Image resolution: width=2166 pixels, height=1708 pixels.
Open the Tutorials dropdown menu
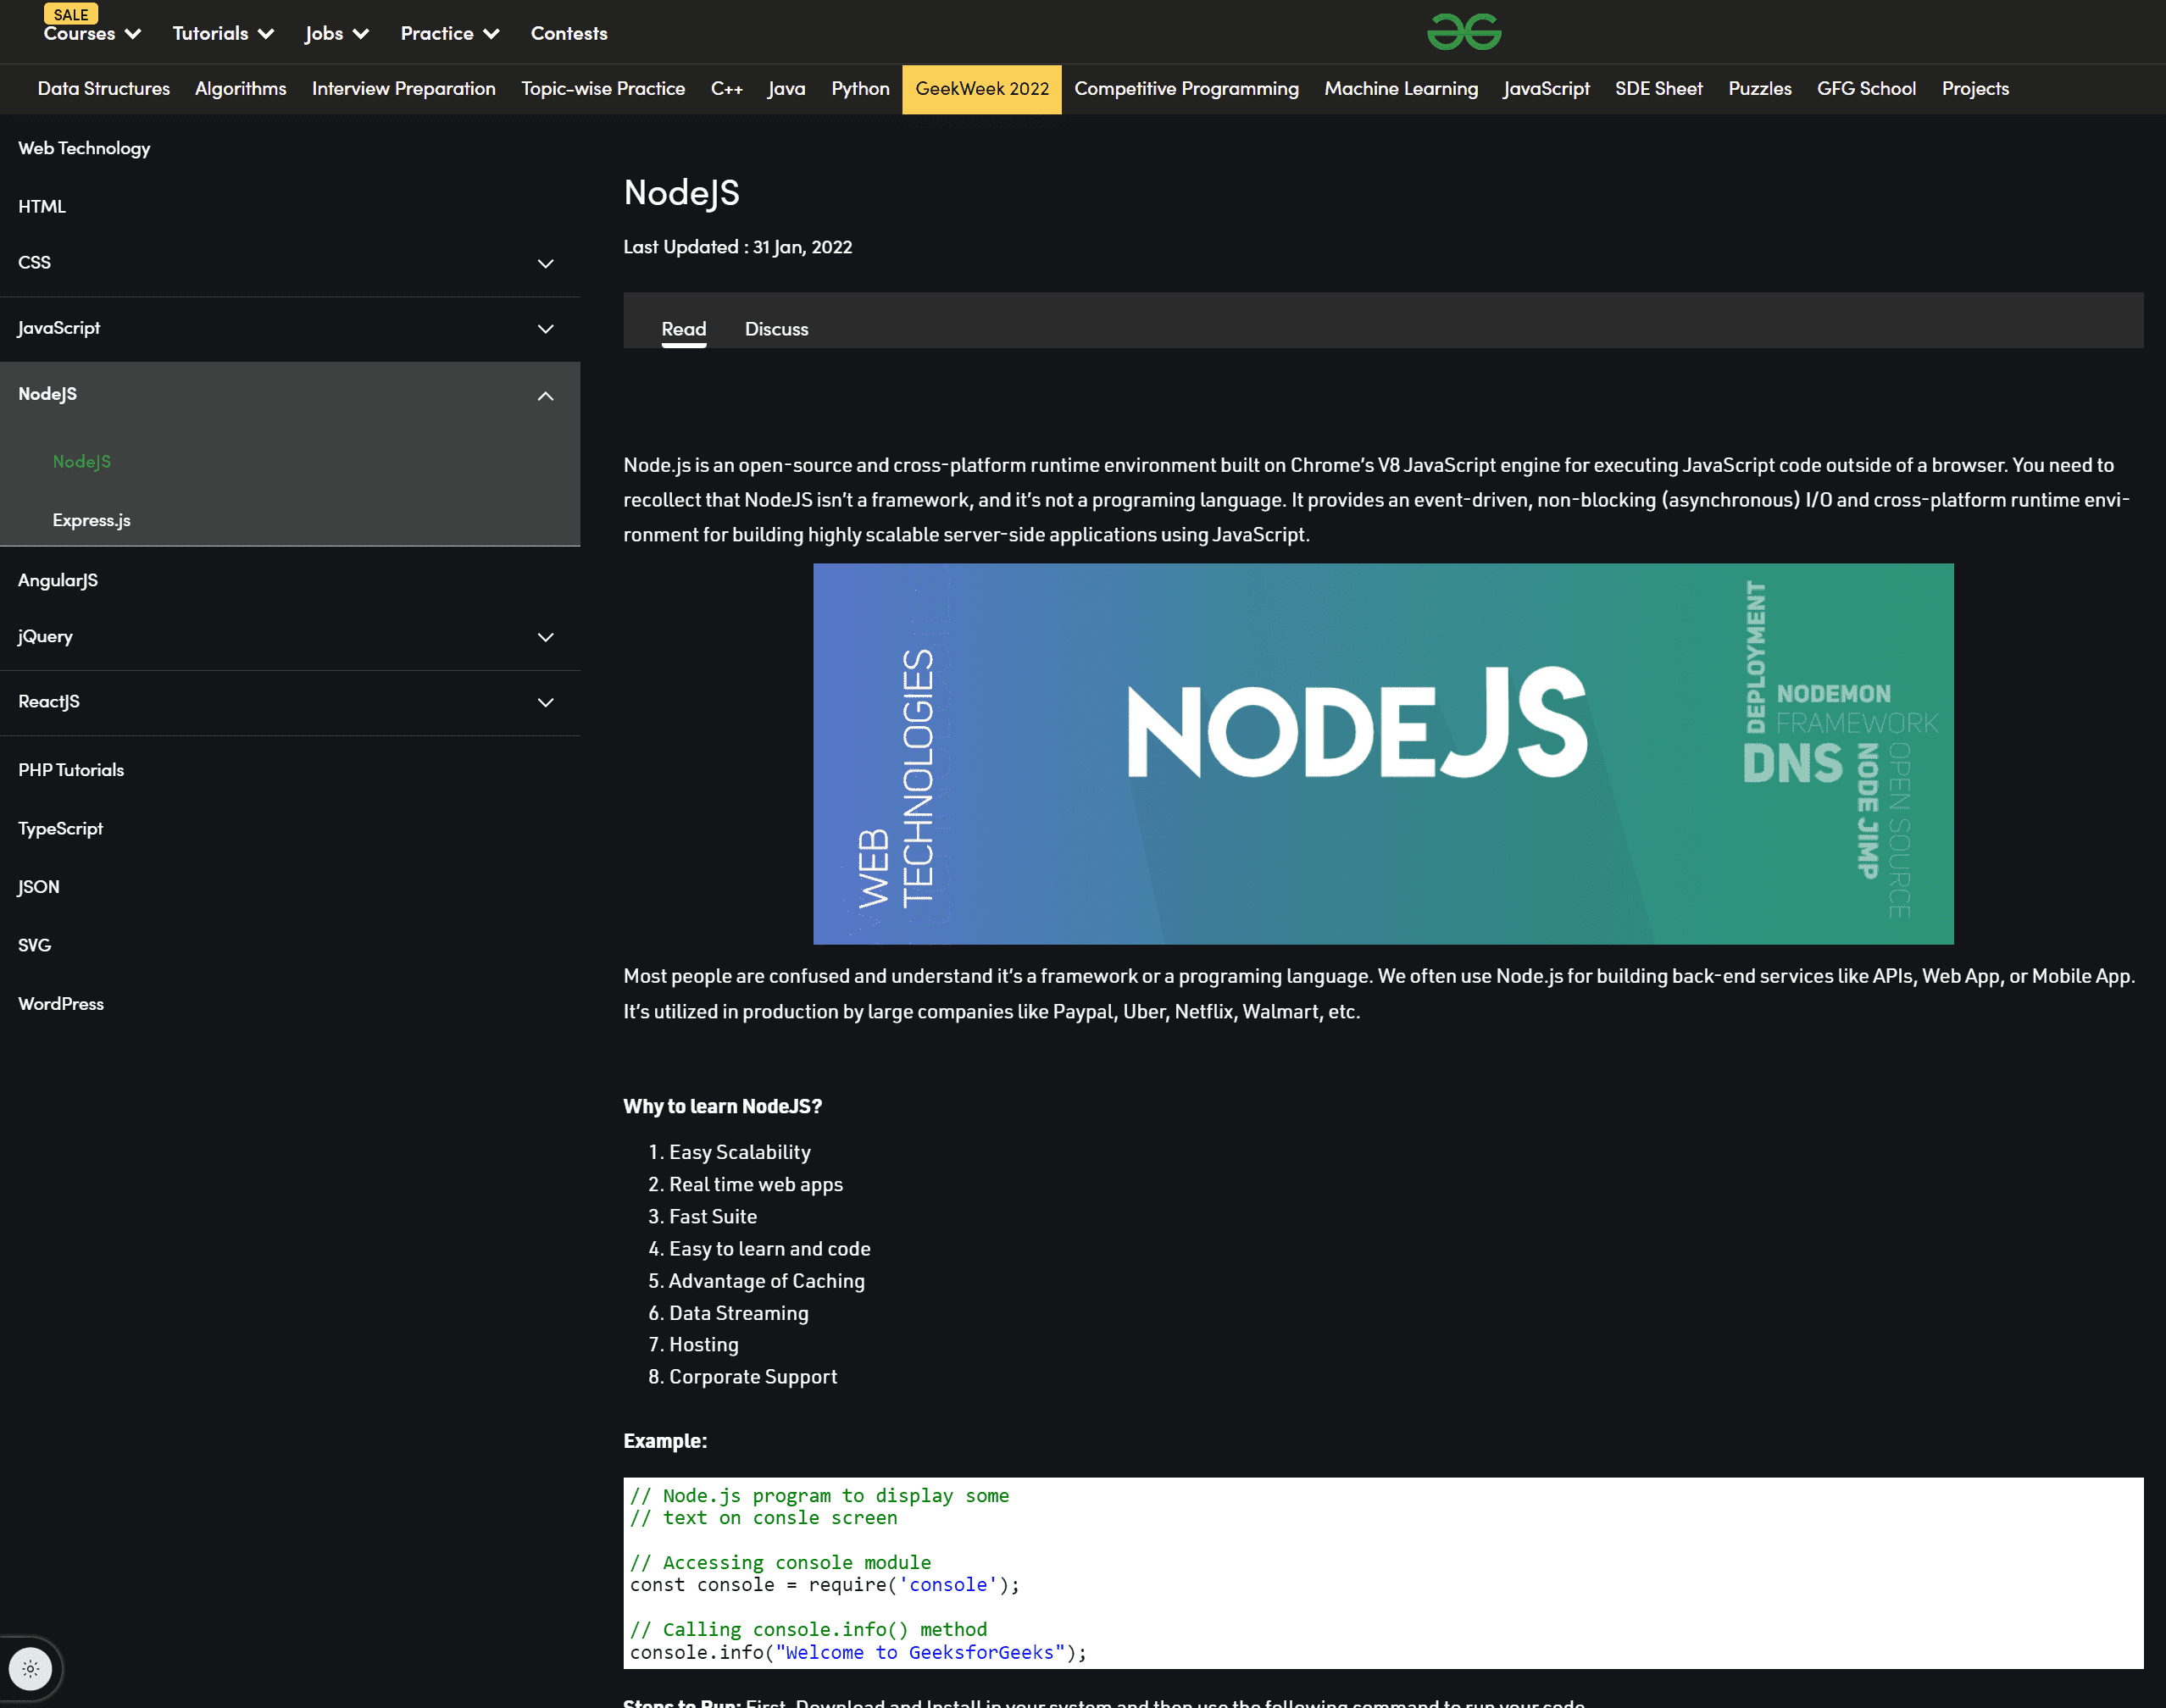pos(223,34)
